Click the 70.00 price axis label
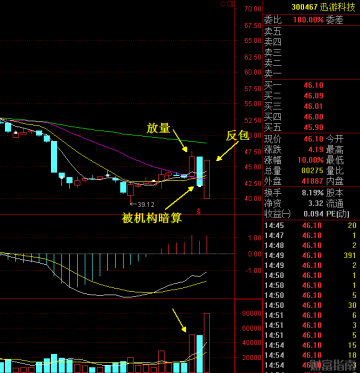Viewport: 360px width, 373px height. (x=252, y=9)
